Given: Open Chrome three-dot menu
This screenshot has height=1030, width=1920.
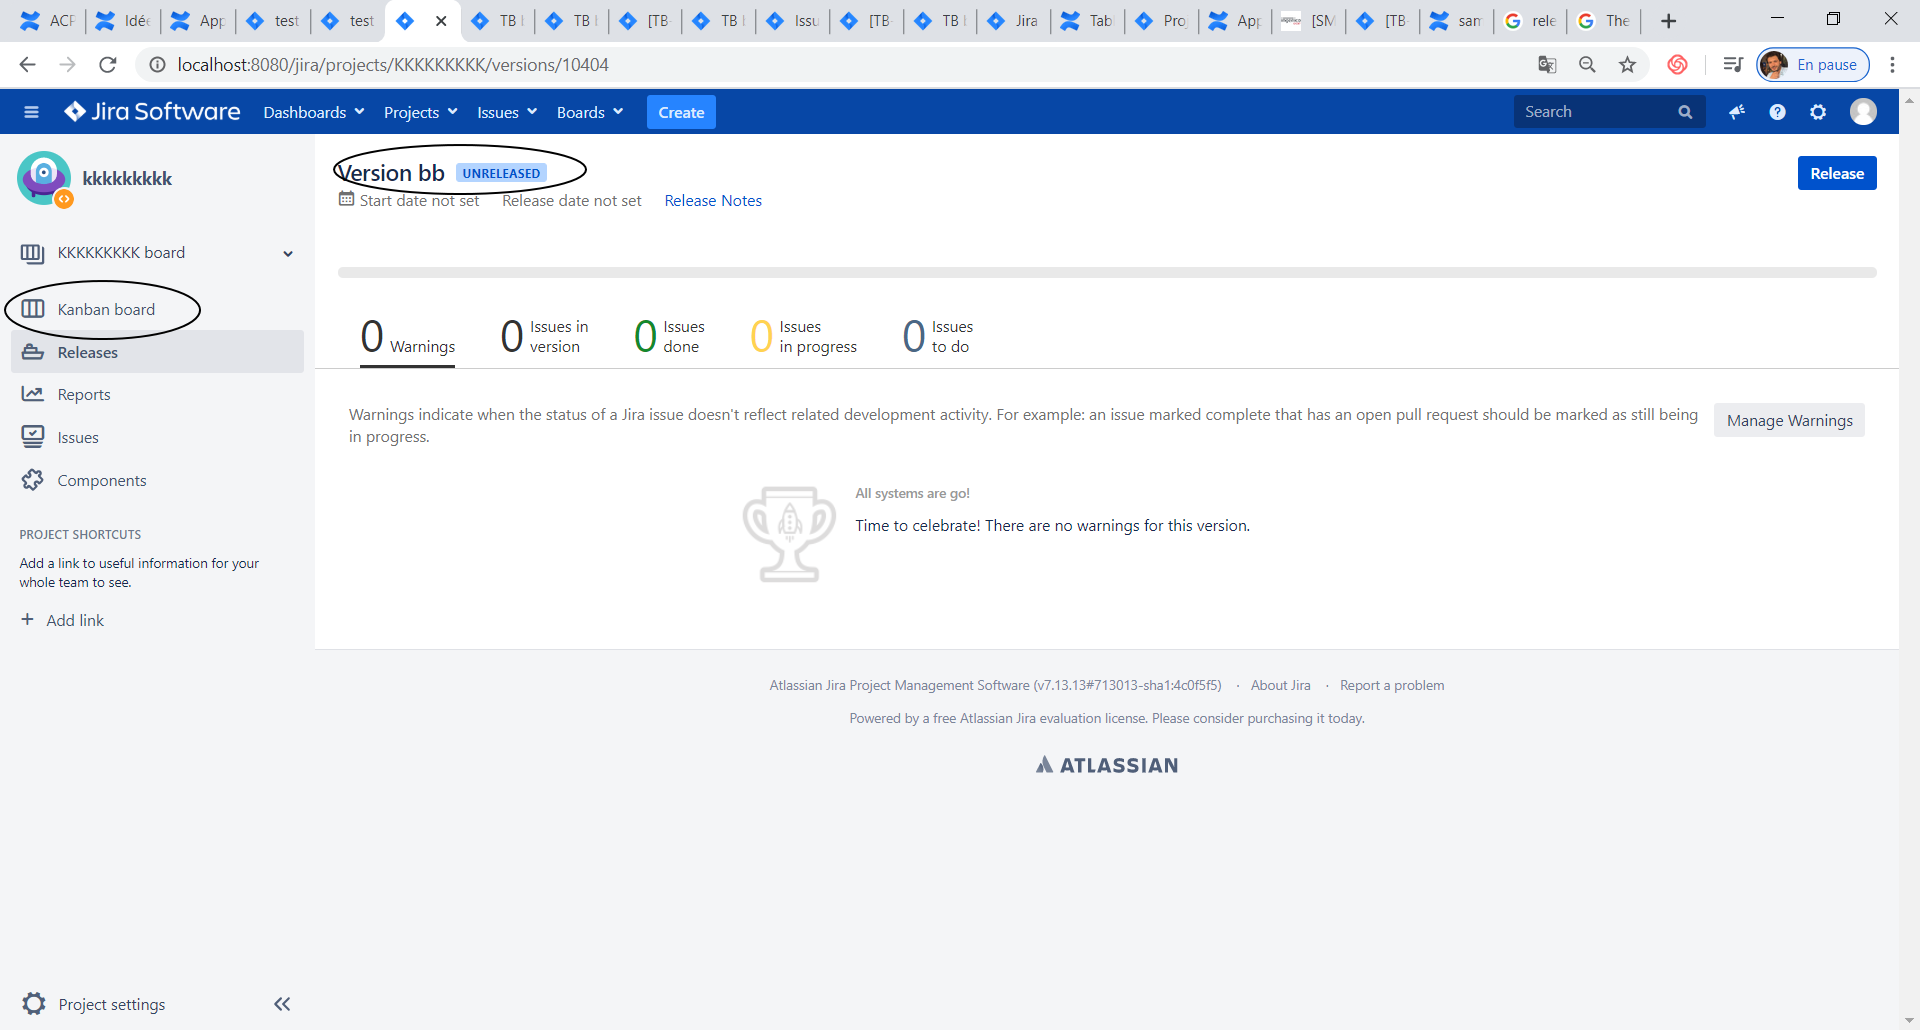Looking at the screenshot, I should [x=1892, y=65].
